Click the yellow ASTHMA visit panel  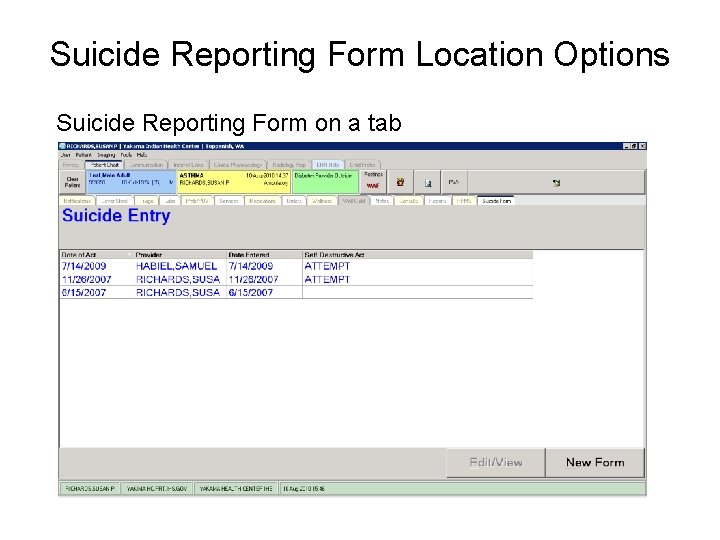pyautogui.click(x=234, y=182)
